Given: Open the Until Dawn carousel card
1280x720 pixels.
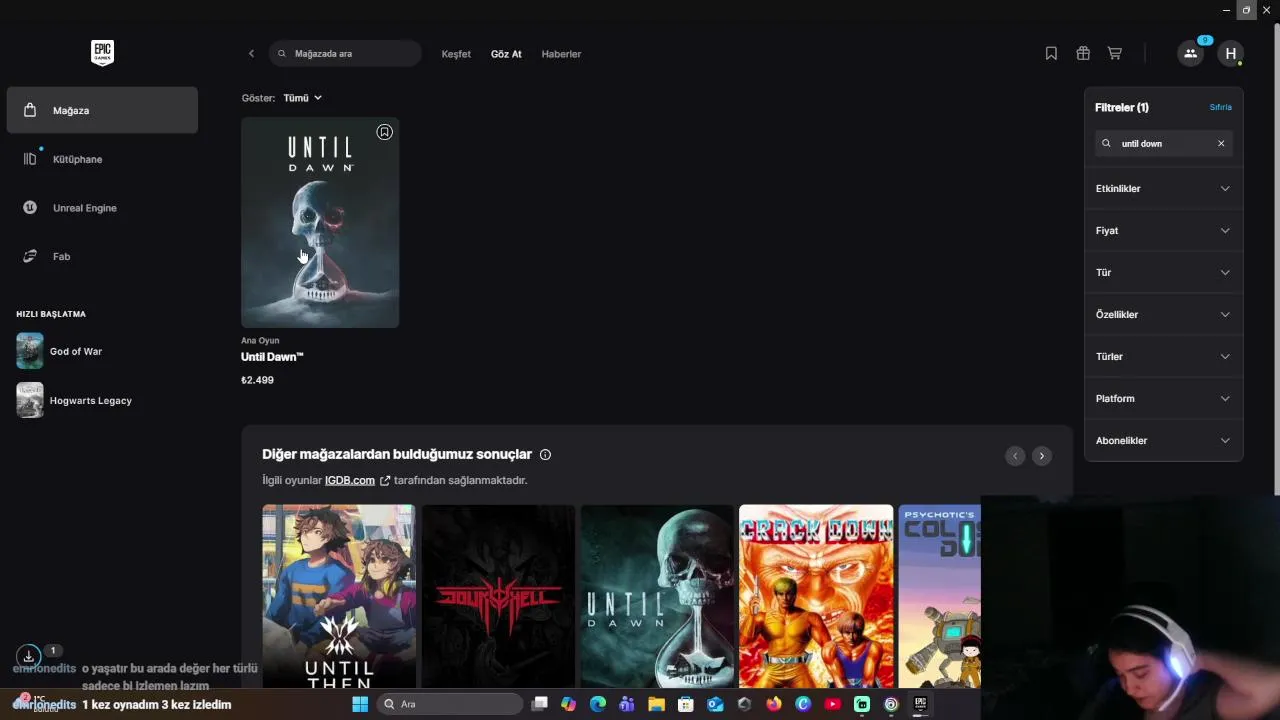Looking at the screenshot, I should point(657,596).
